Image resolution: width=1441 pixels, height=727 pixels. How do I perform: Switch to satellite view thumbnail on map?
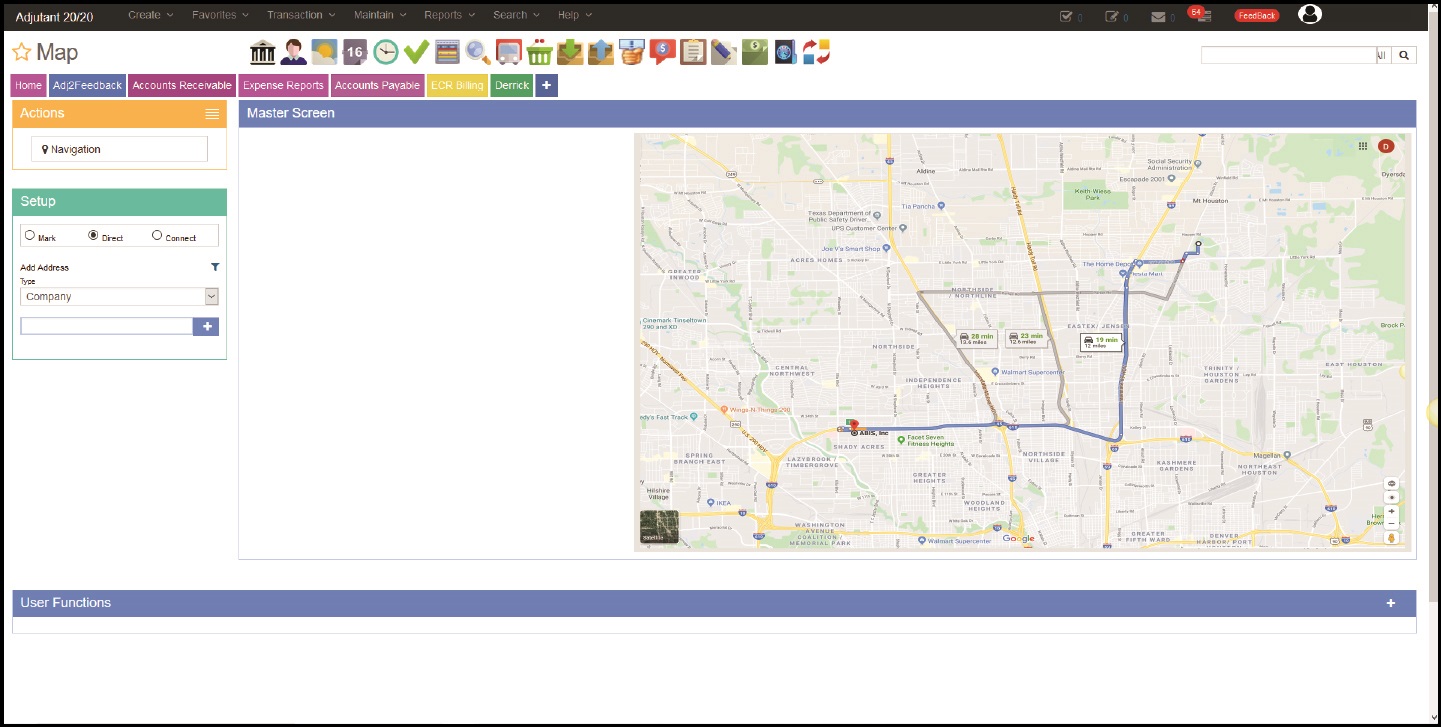pos(659,527)
